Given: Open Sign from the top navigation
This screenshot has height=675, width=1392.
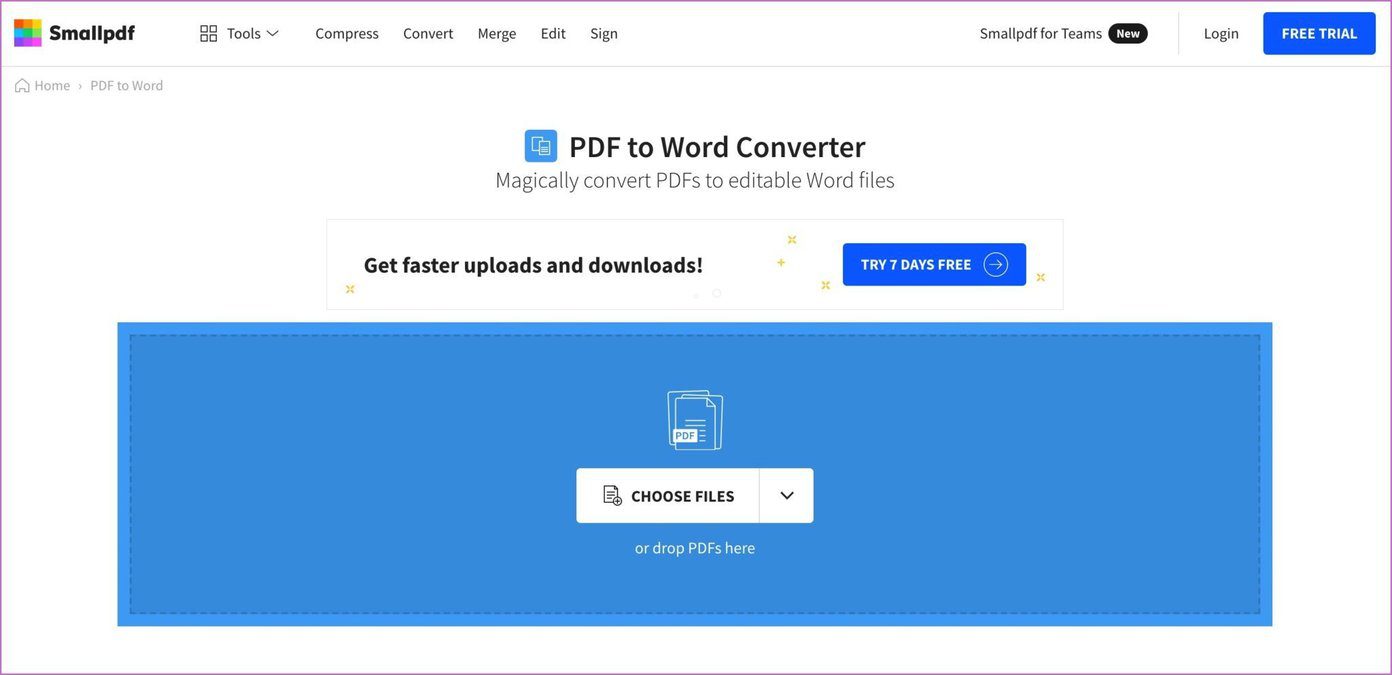Looking at the screenshot, I should [x=604, y=33].
